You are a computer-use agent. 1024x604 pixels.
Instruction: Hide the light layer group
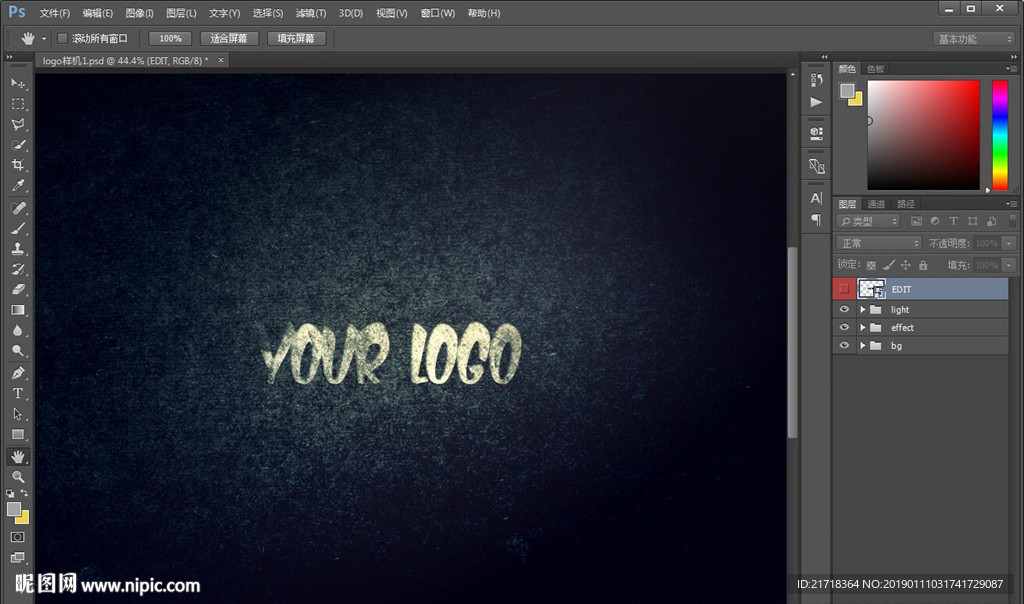pos(845,310)
